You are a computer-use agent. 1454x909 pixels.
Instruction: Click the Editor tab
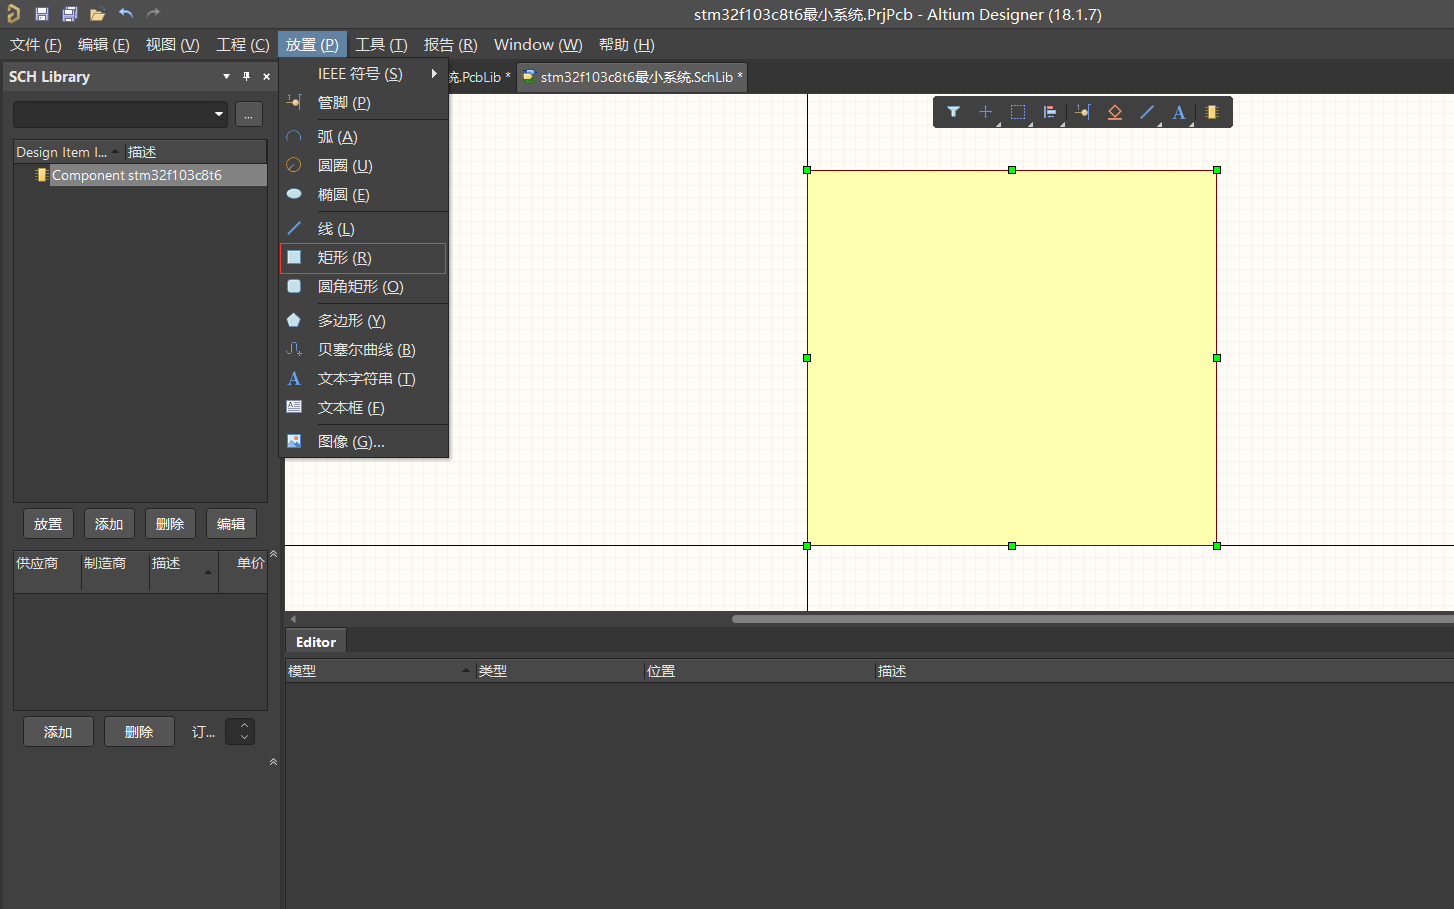point(316,642)
